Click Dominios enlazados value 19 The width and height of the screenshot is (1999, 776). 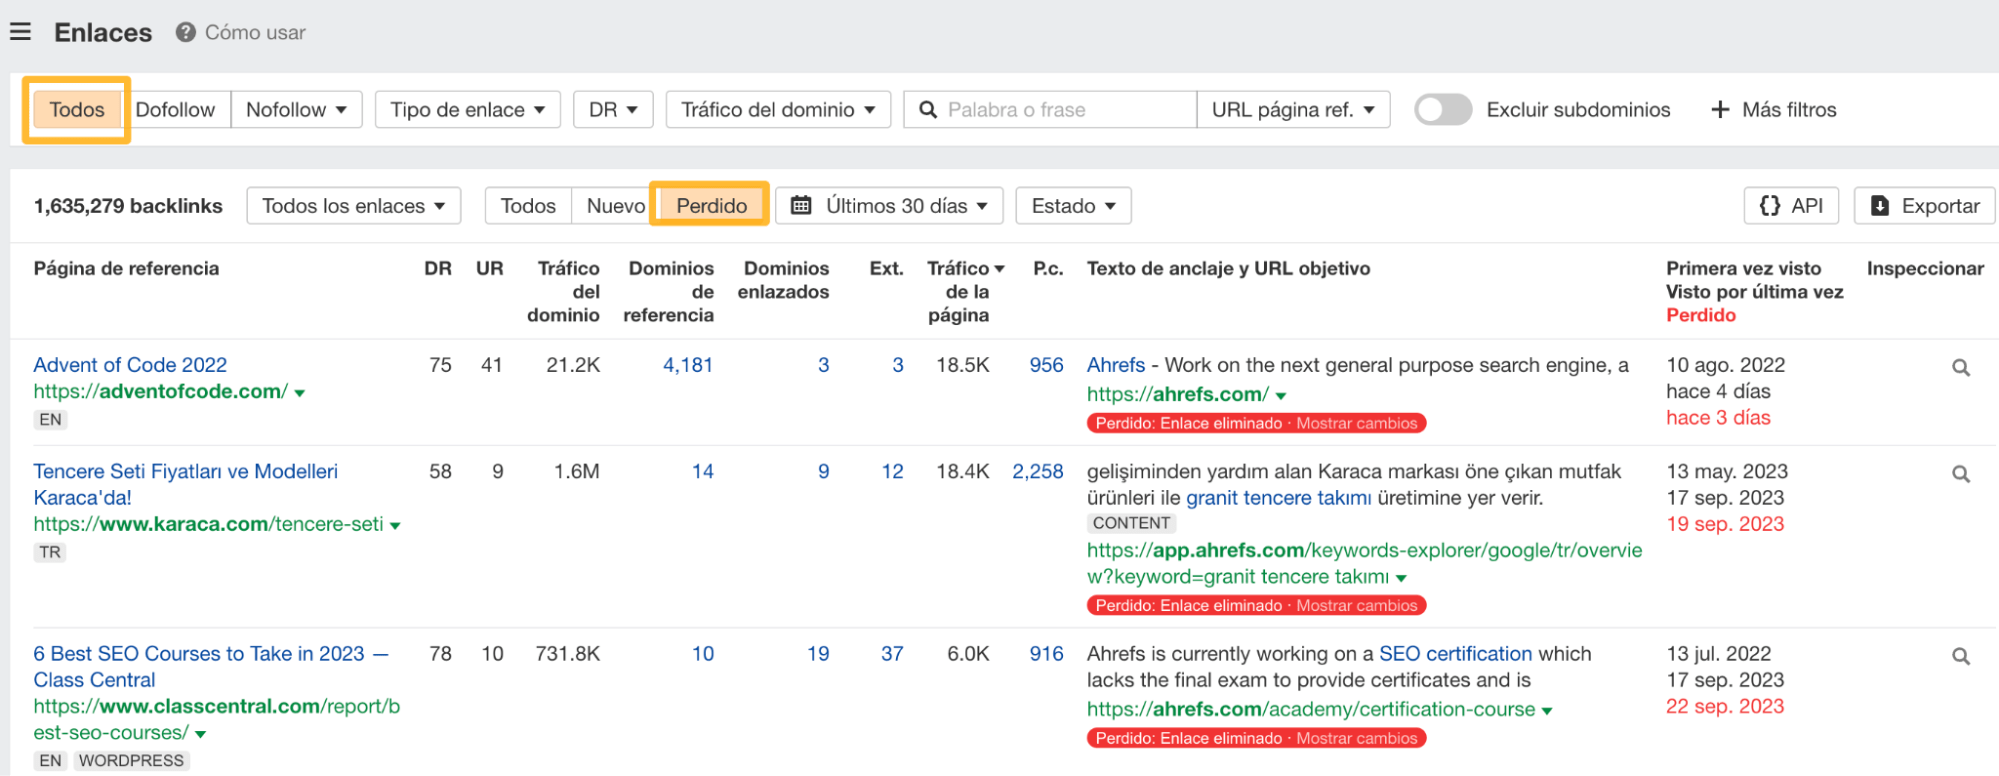818,654
